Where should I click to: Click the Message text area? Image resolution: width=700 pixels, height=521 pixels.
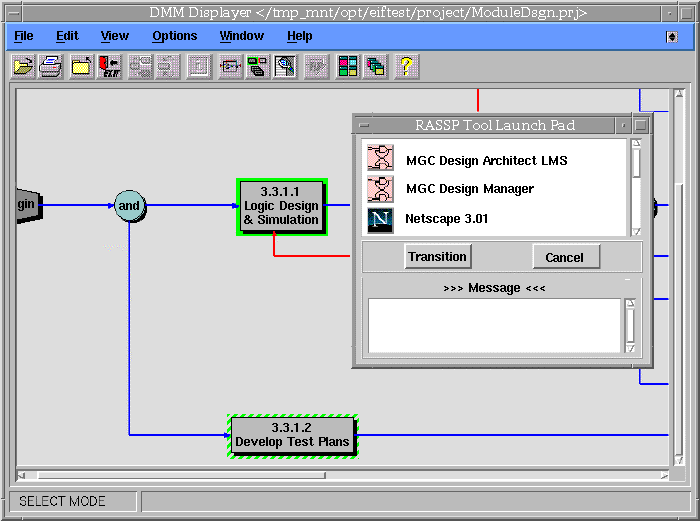[x=494, y=324]
